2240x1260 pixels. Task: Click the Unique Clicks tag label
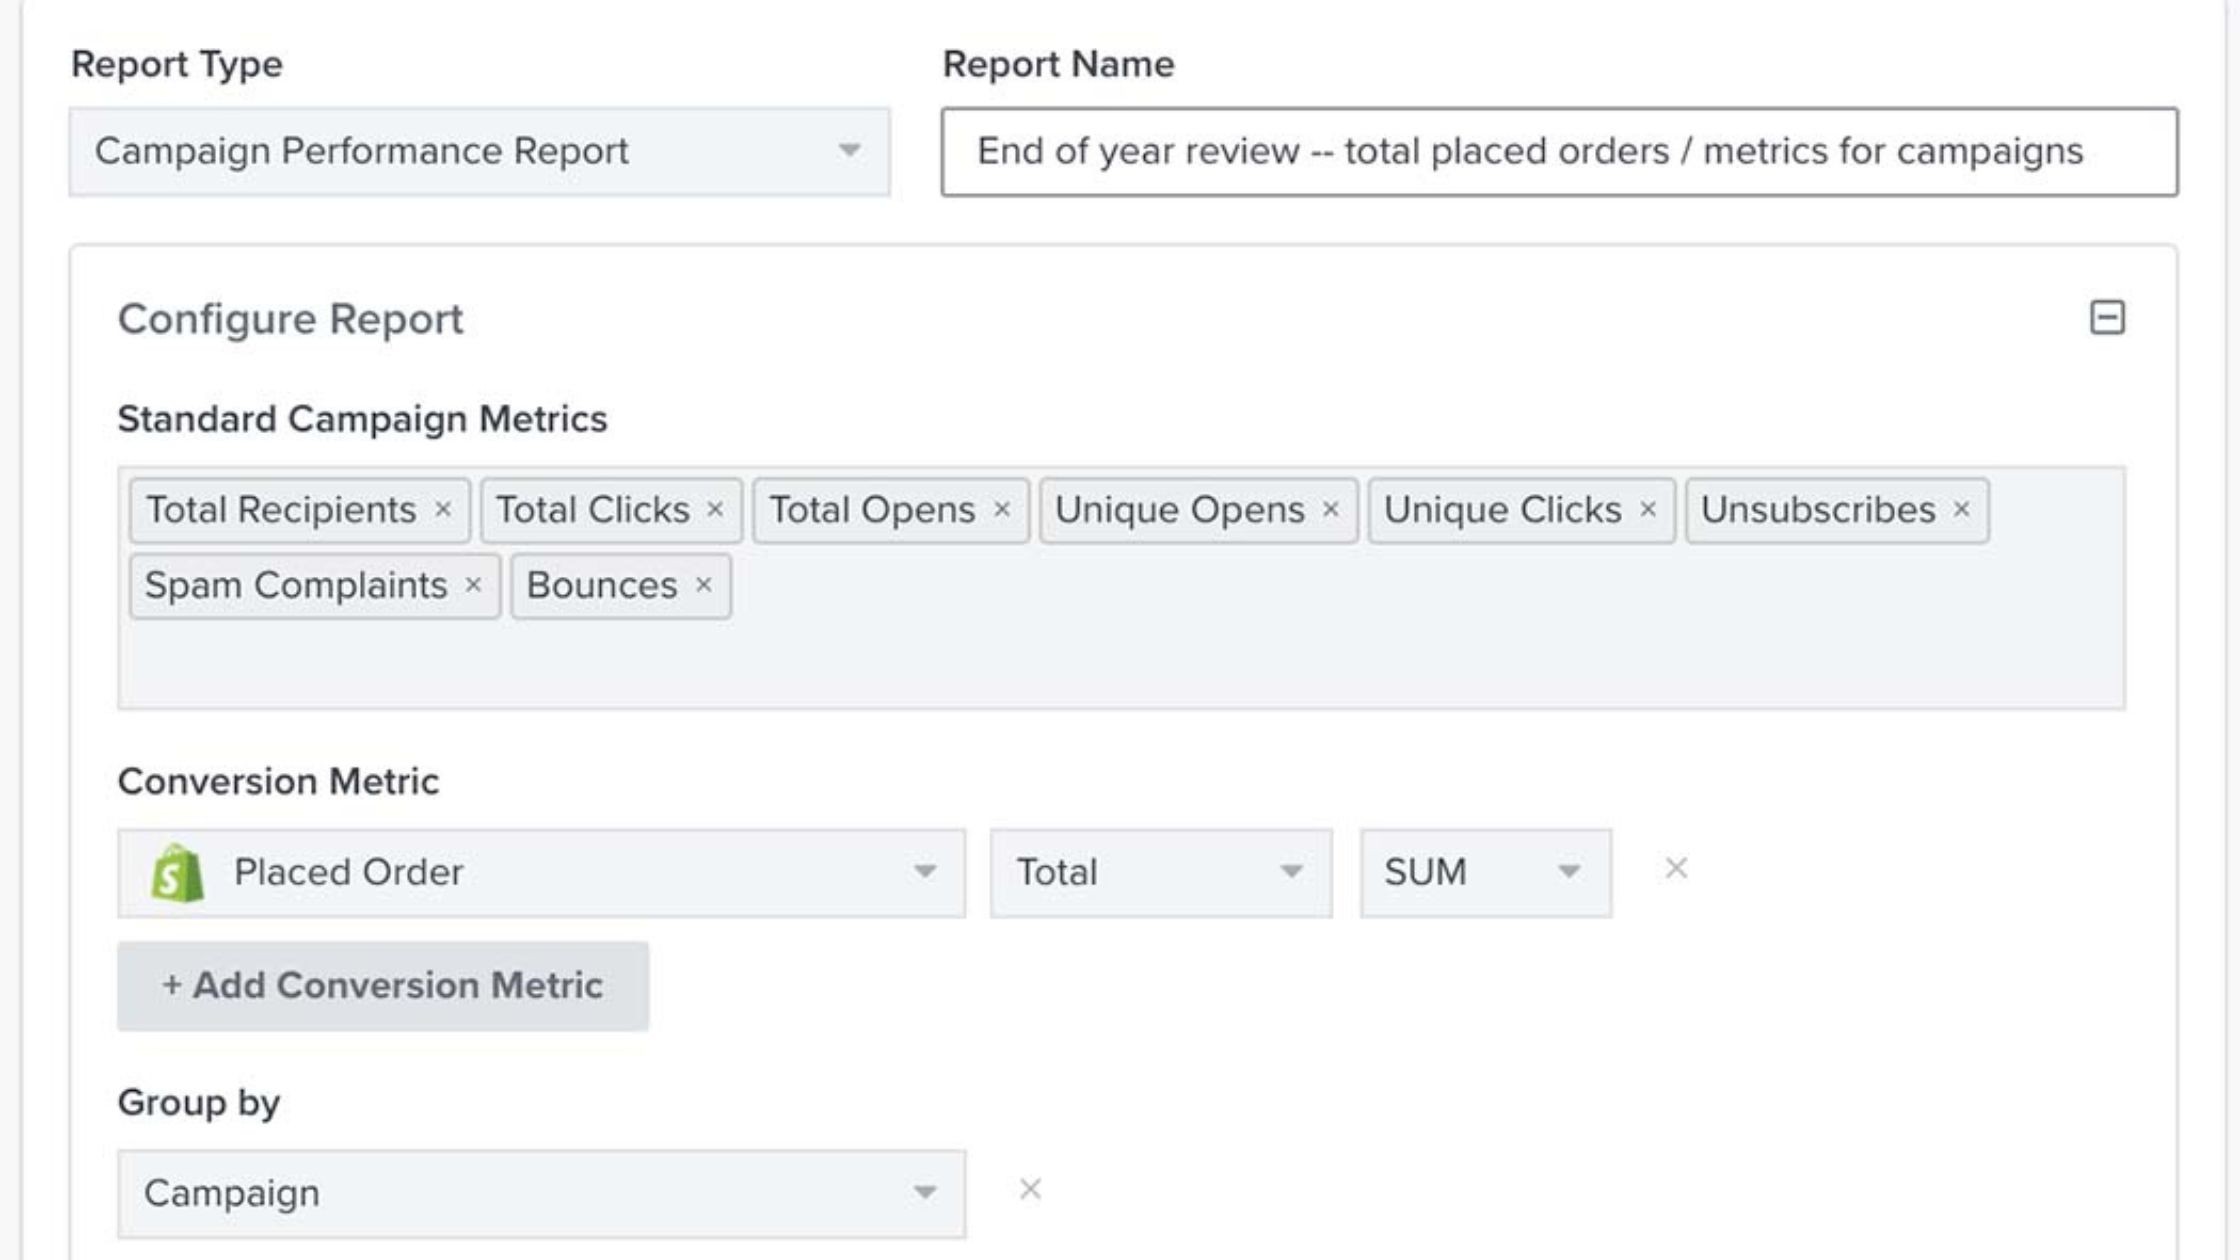coord(1503,510)
